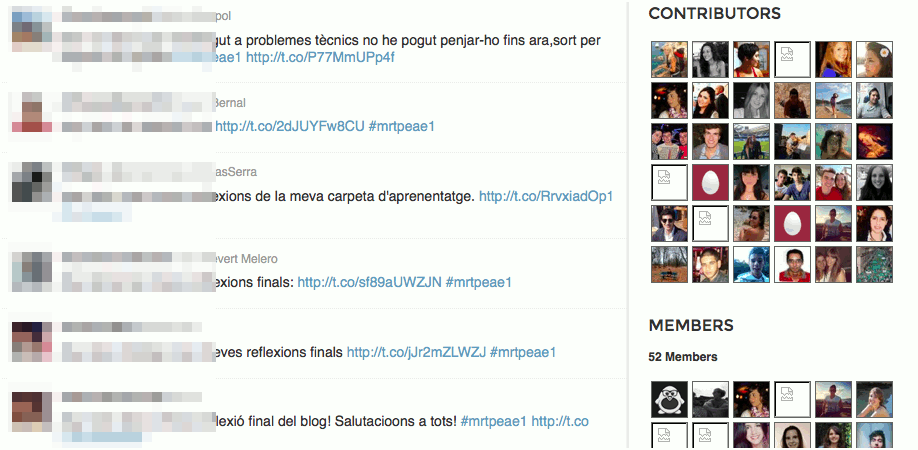Viewport: 918px width, 450px height.
Task: Click contributor avatar with white flower in hair
Action: (x=875, y=60)
